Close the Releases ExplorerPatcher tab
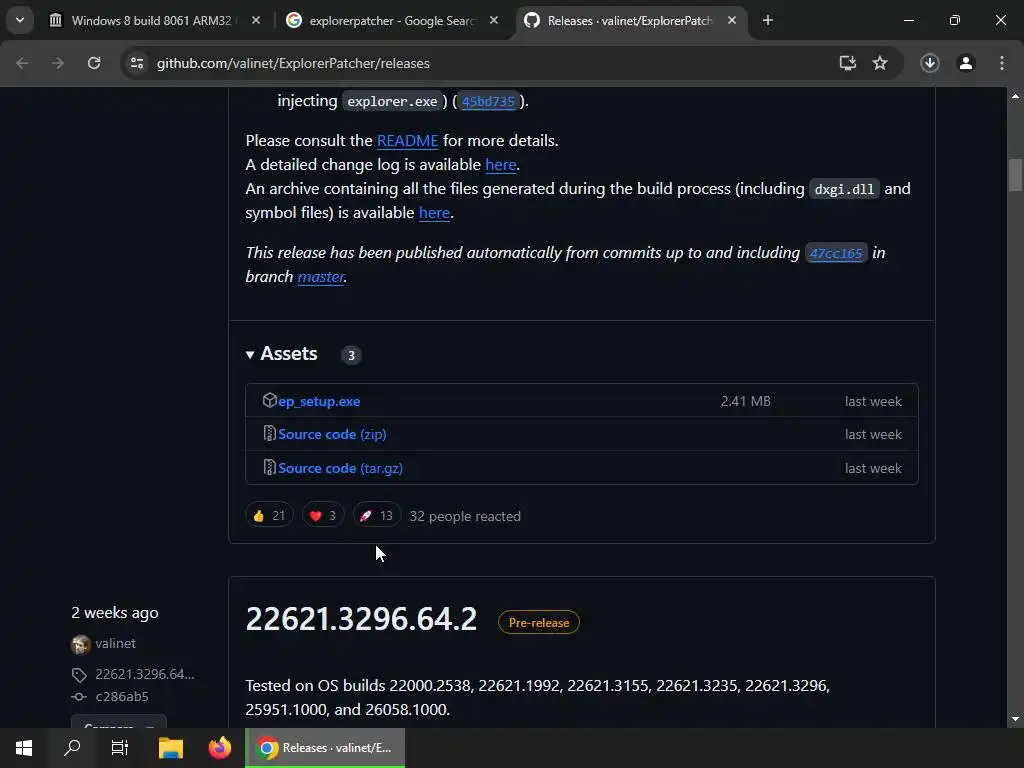Image resolution: width=1024 pixels, height=768 pixels. tap(732, 21)
